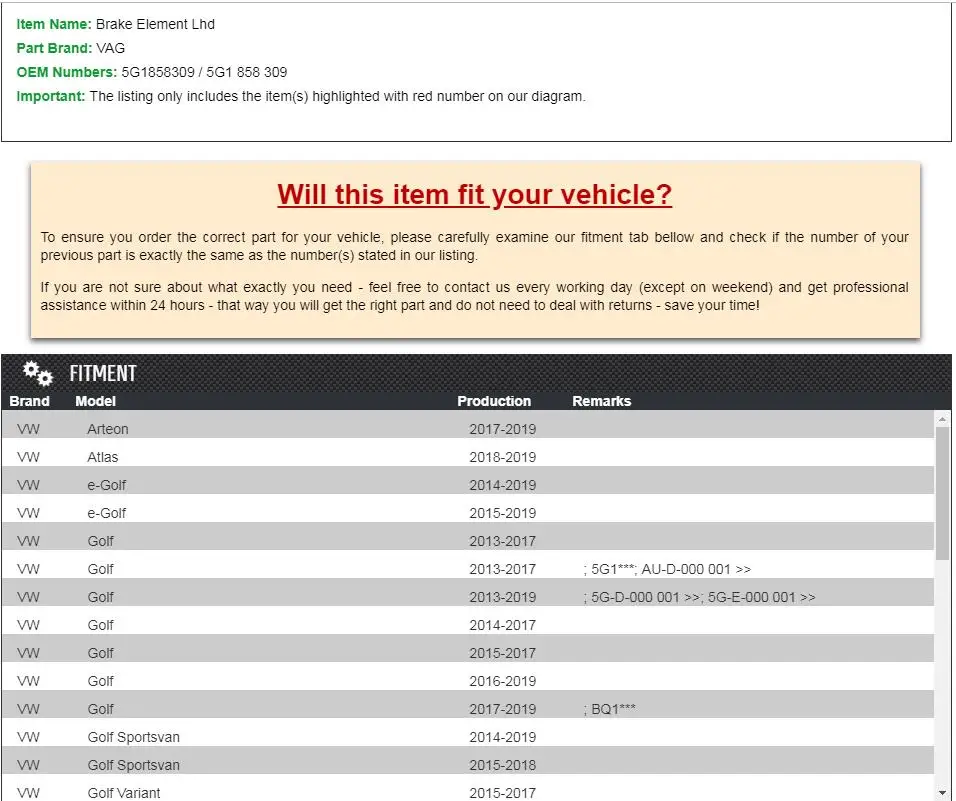The height and width of the screenshot is (801, 956).
Task: Click the OEM number 5G1858309 / 5G1 858 309
Action: [204, 72]
